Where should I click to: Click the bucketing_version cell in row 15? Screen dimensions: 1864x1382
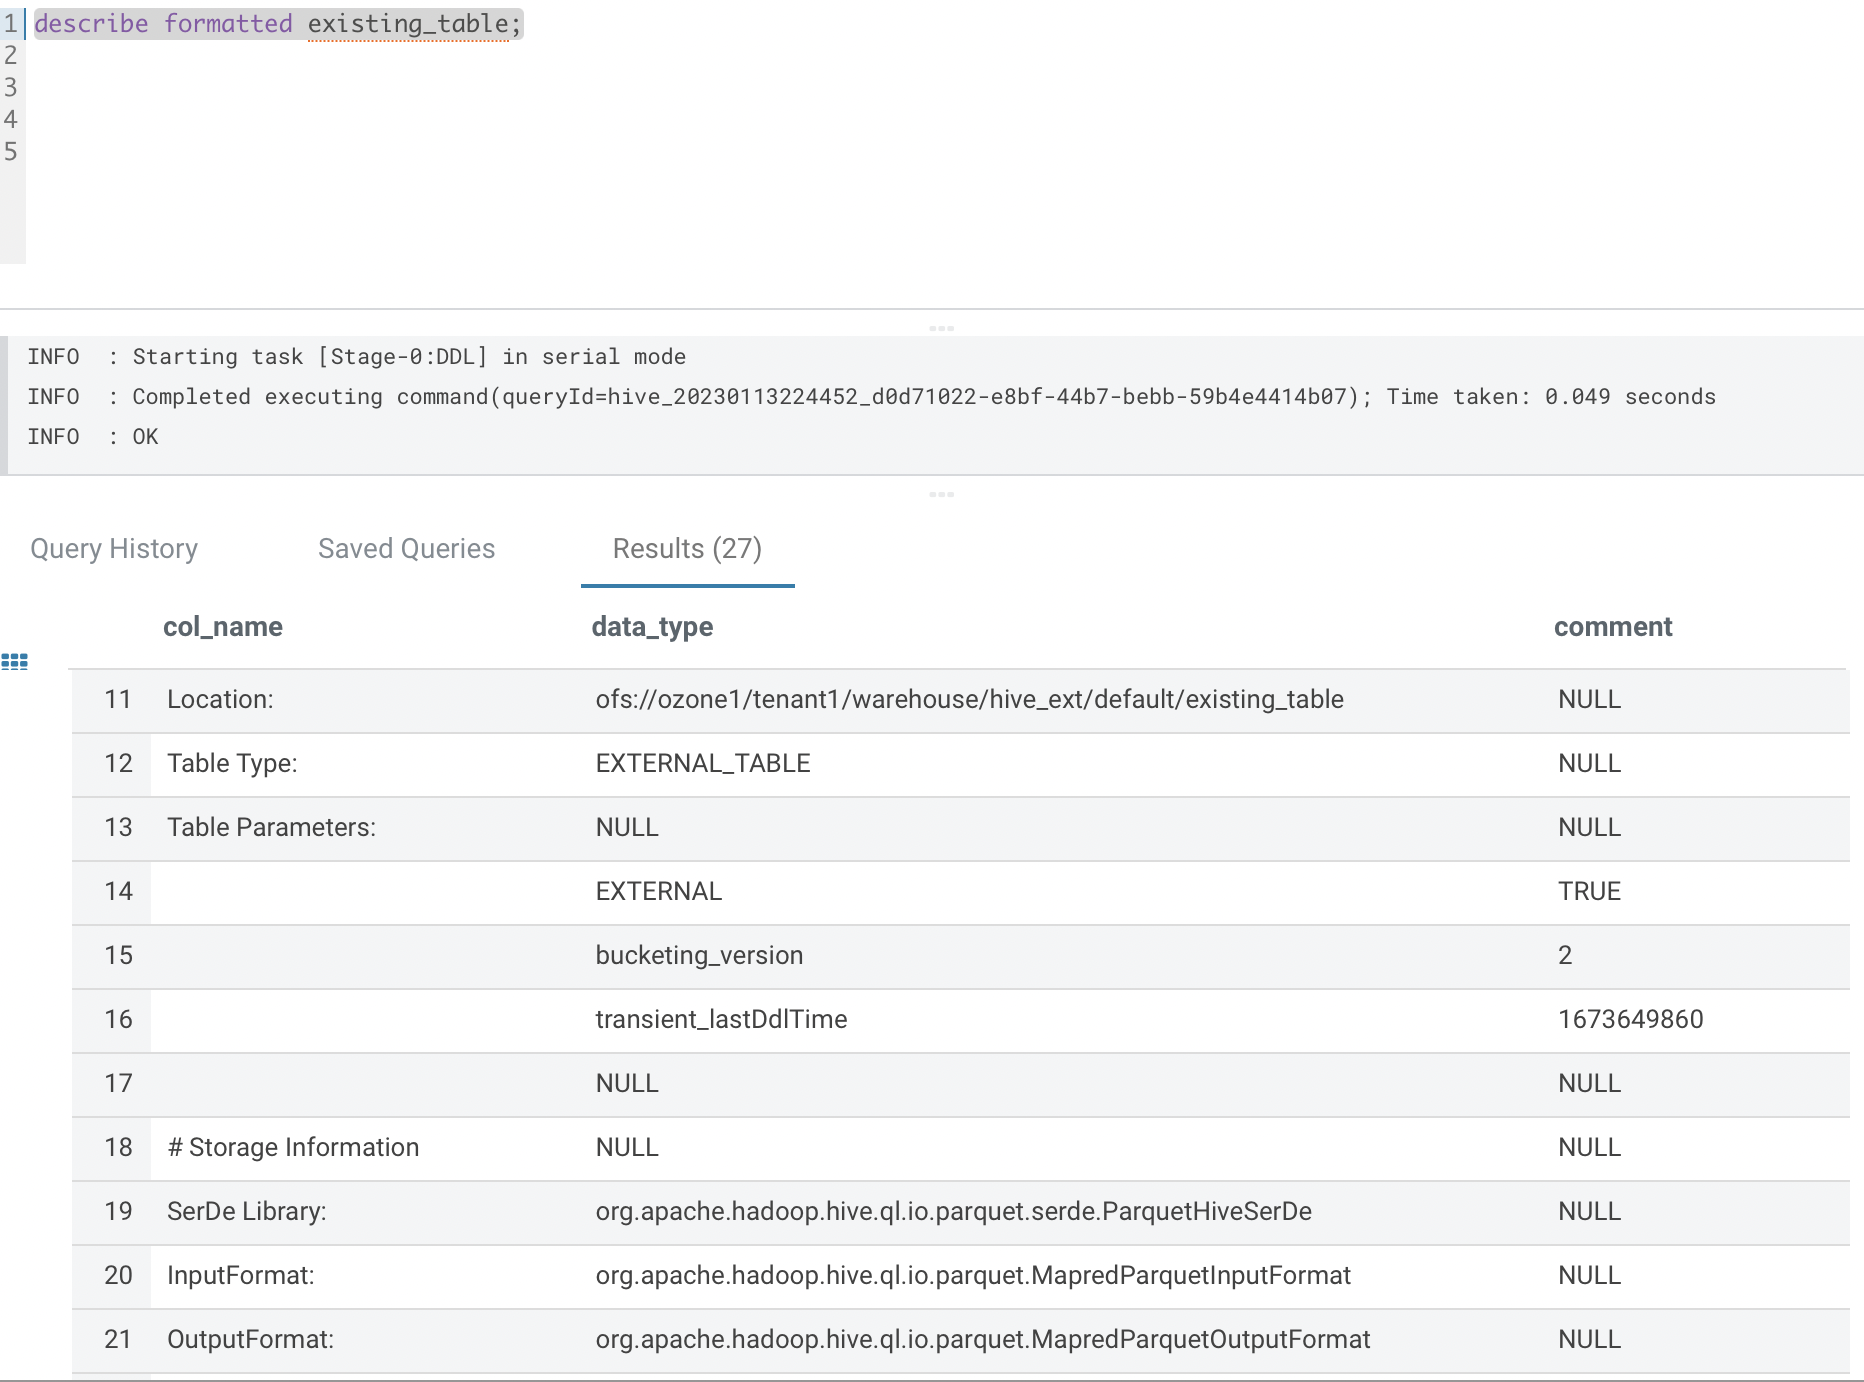[x=699, y=955]
